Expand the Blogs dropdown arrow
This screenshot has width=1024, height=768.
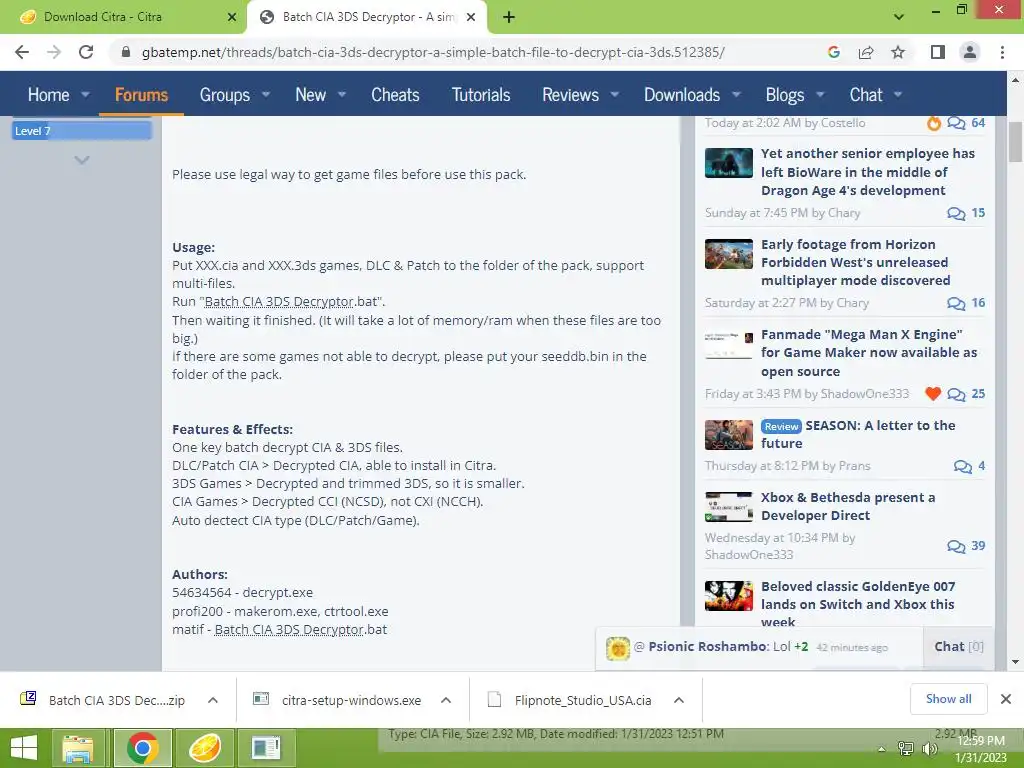(x=820, y=95)
